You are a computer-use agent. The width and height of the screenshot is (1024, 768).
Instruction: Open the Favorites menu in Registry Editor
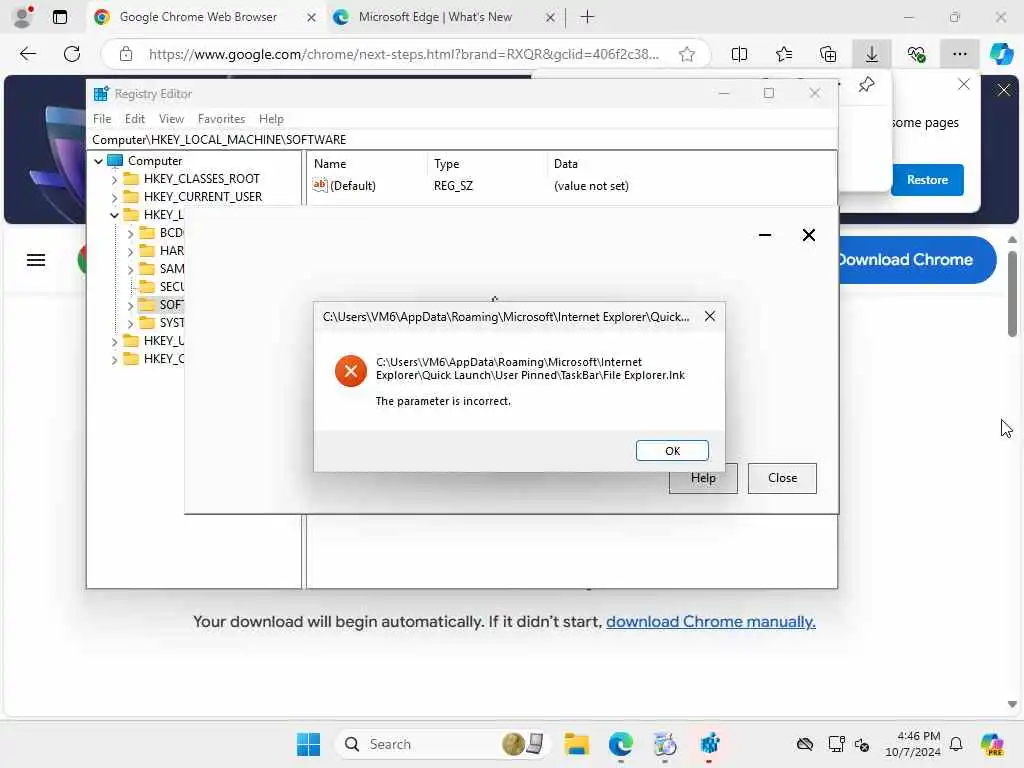(x=221, y=119)
